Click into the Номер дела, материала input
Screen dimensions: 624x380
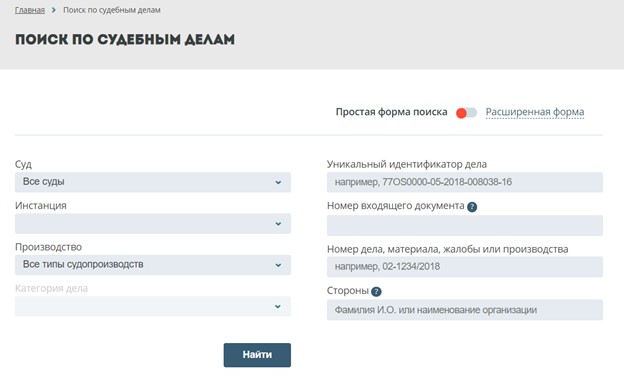coord(465,267)
